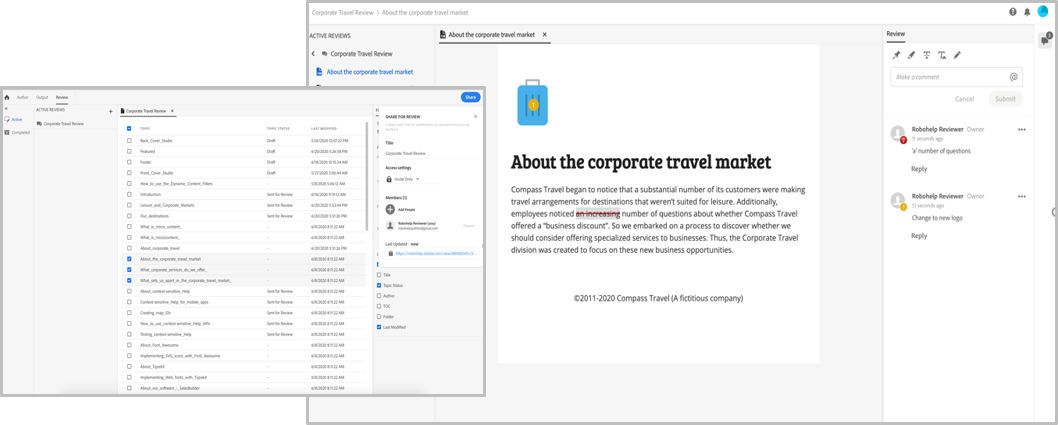Enable the TOC column checkbox
The height and width of the screenshot is (425, 1058).
coord(379,306)
